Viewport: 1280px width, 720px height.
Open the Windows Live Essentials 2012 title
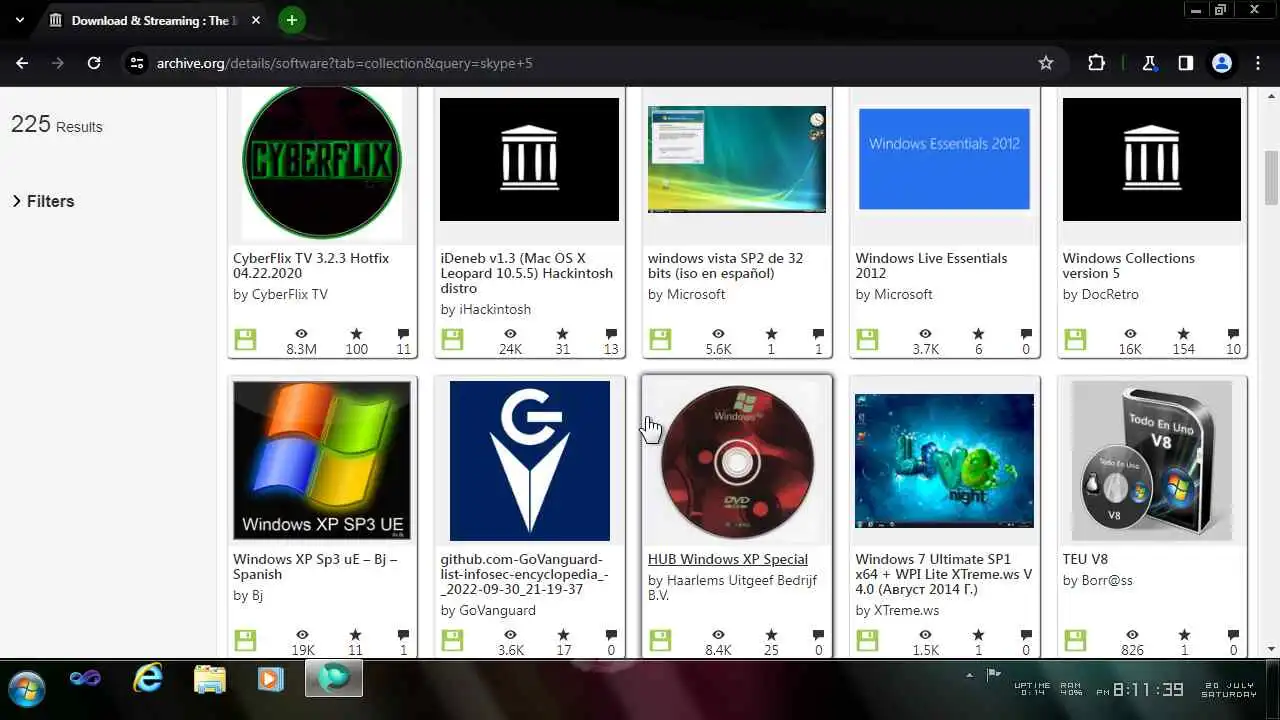point(931,265)
